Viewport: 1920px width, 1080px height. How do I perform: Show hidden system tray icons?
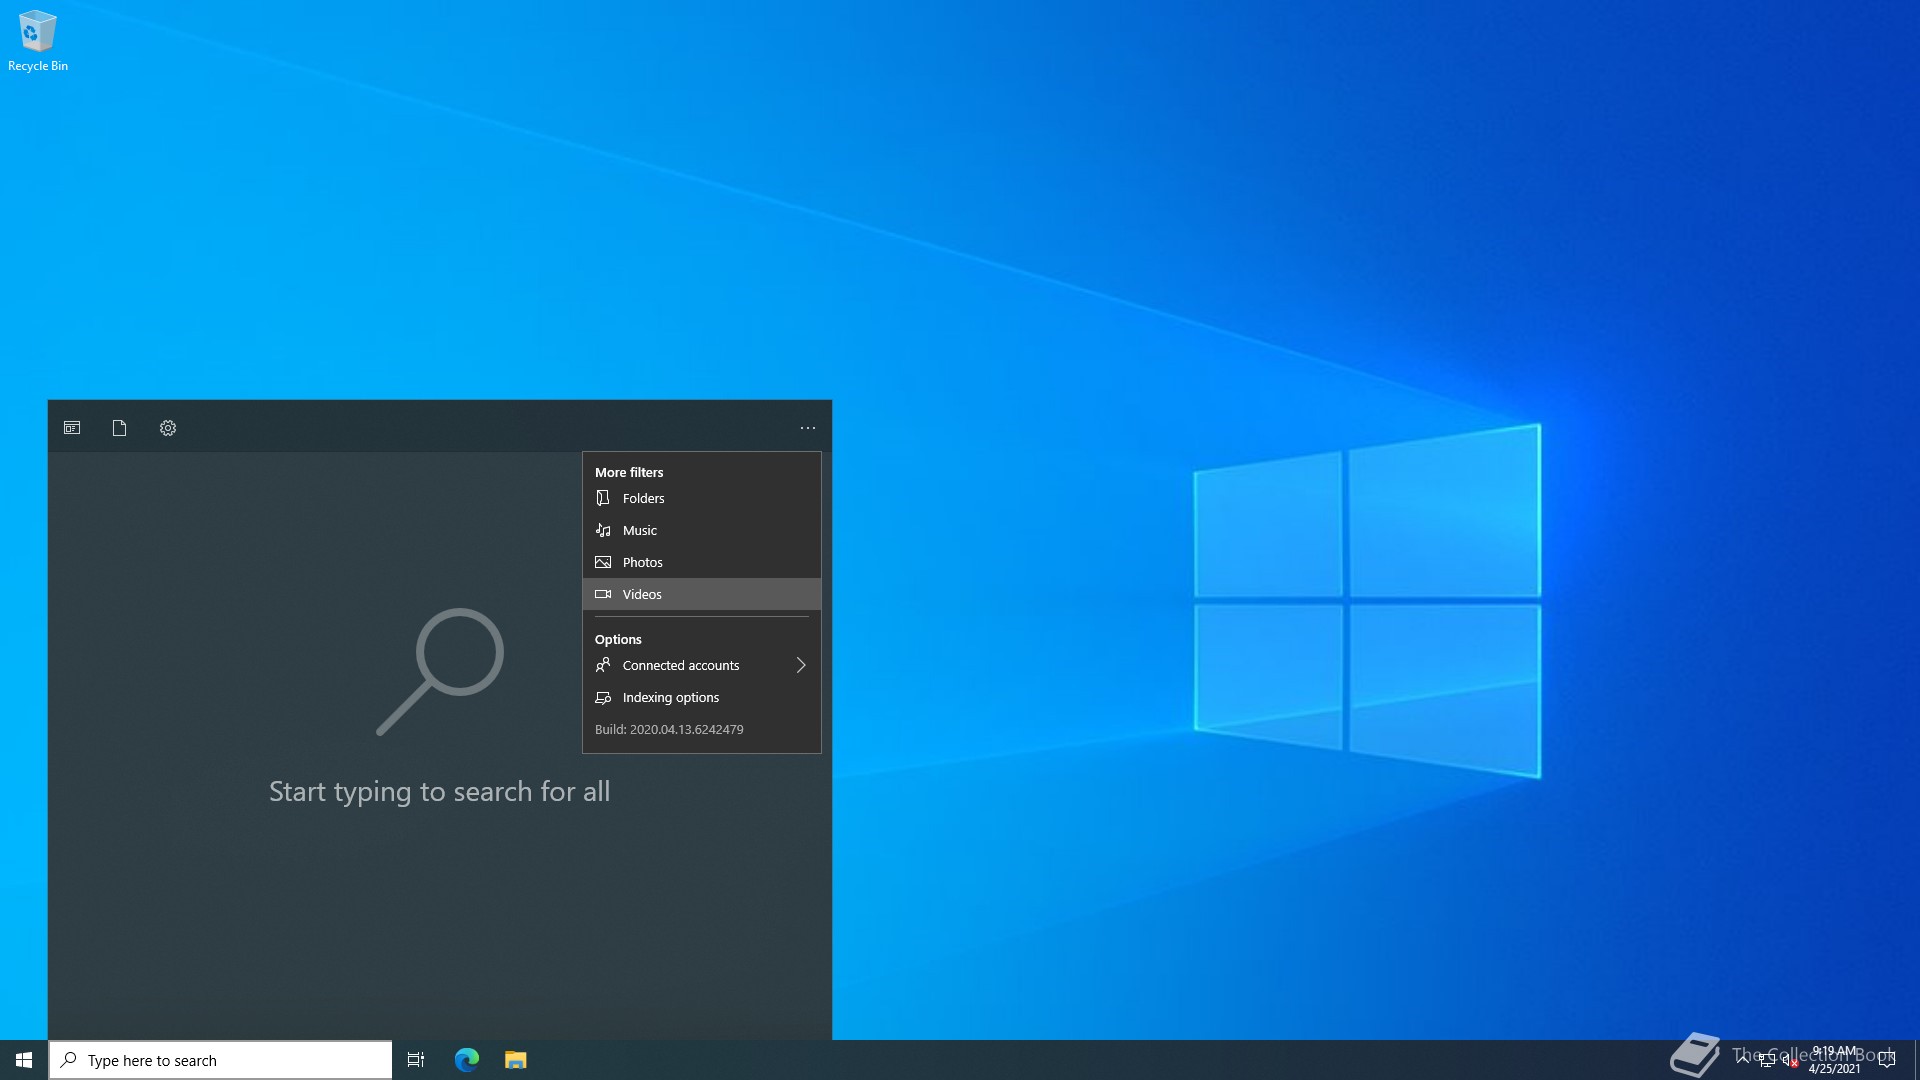(1743, 1060)
